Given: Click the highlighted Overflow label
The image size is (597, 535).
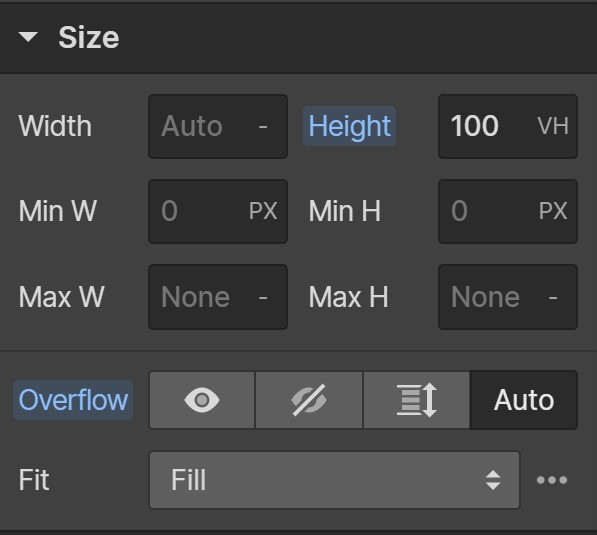Looking at the screenshot, I should 73,400.
